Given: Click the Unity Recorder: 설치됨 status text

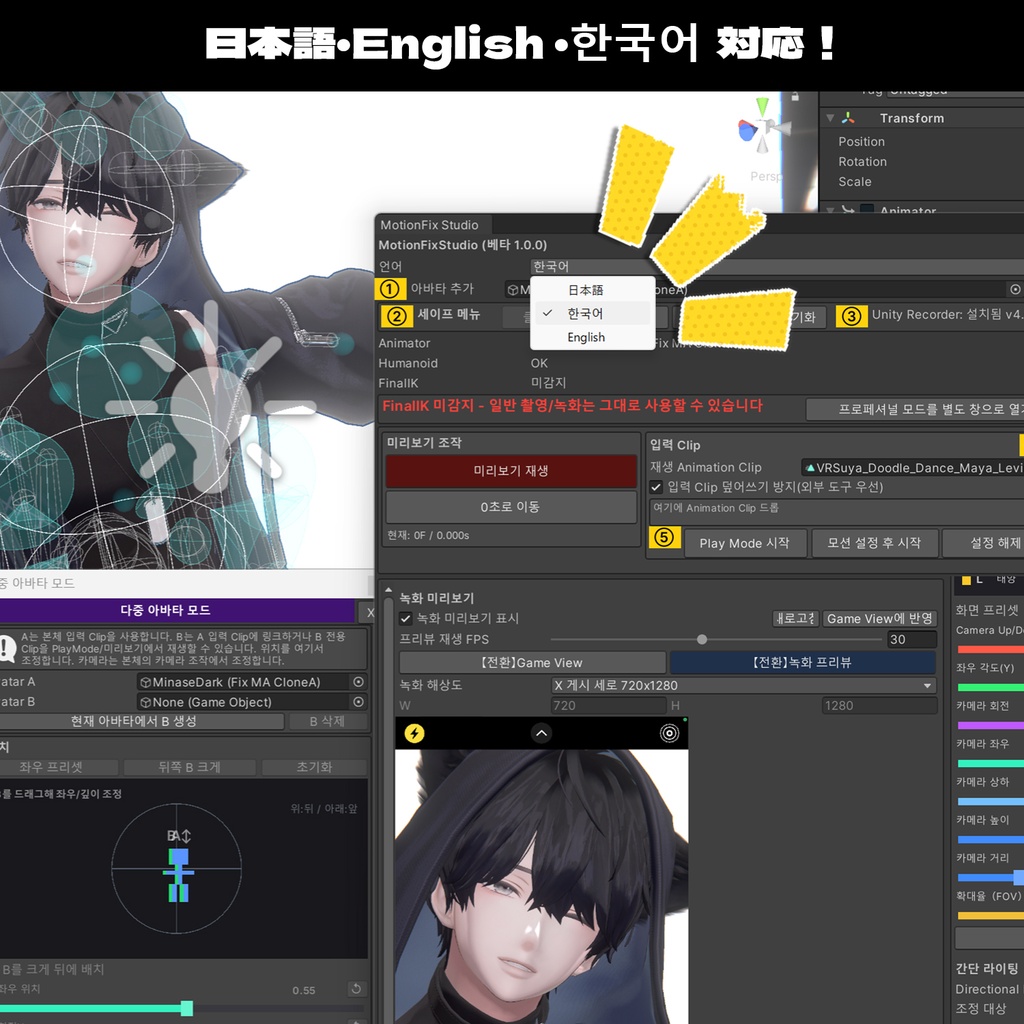Looking at the screenshot, I should coord(947,315).
